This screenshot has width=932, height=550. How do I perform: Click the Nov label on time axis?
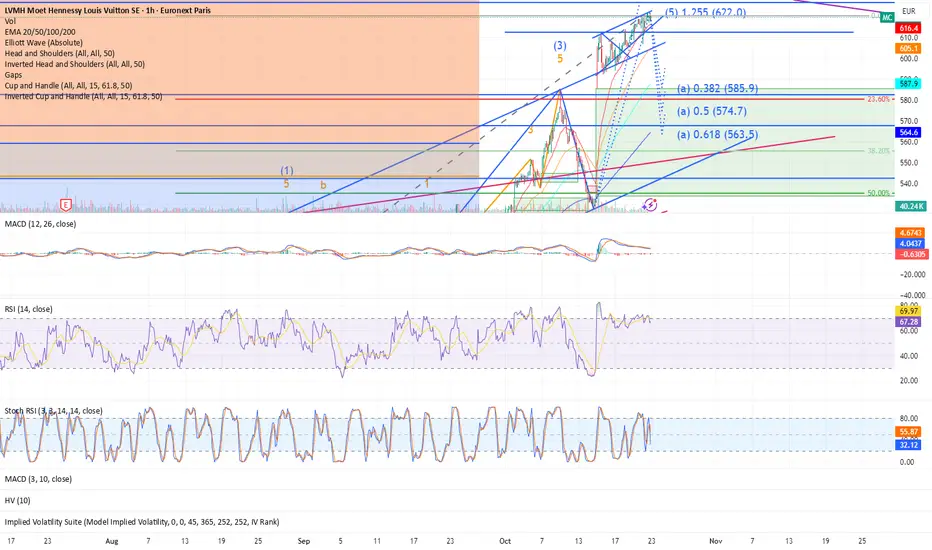[x=716, y=541]
